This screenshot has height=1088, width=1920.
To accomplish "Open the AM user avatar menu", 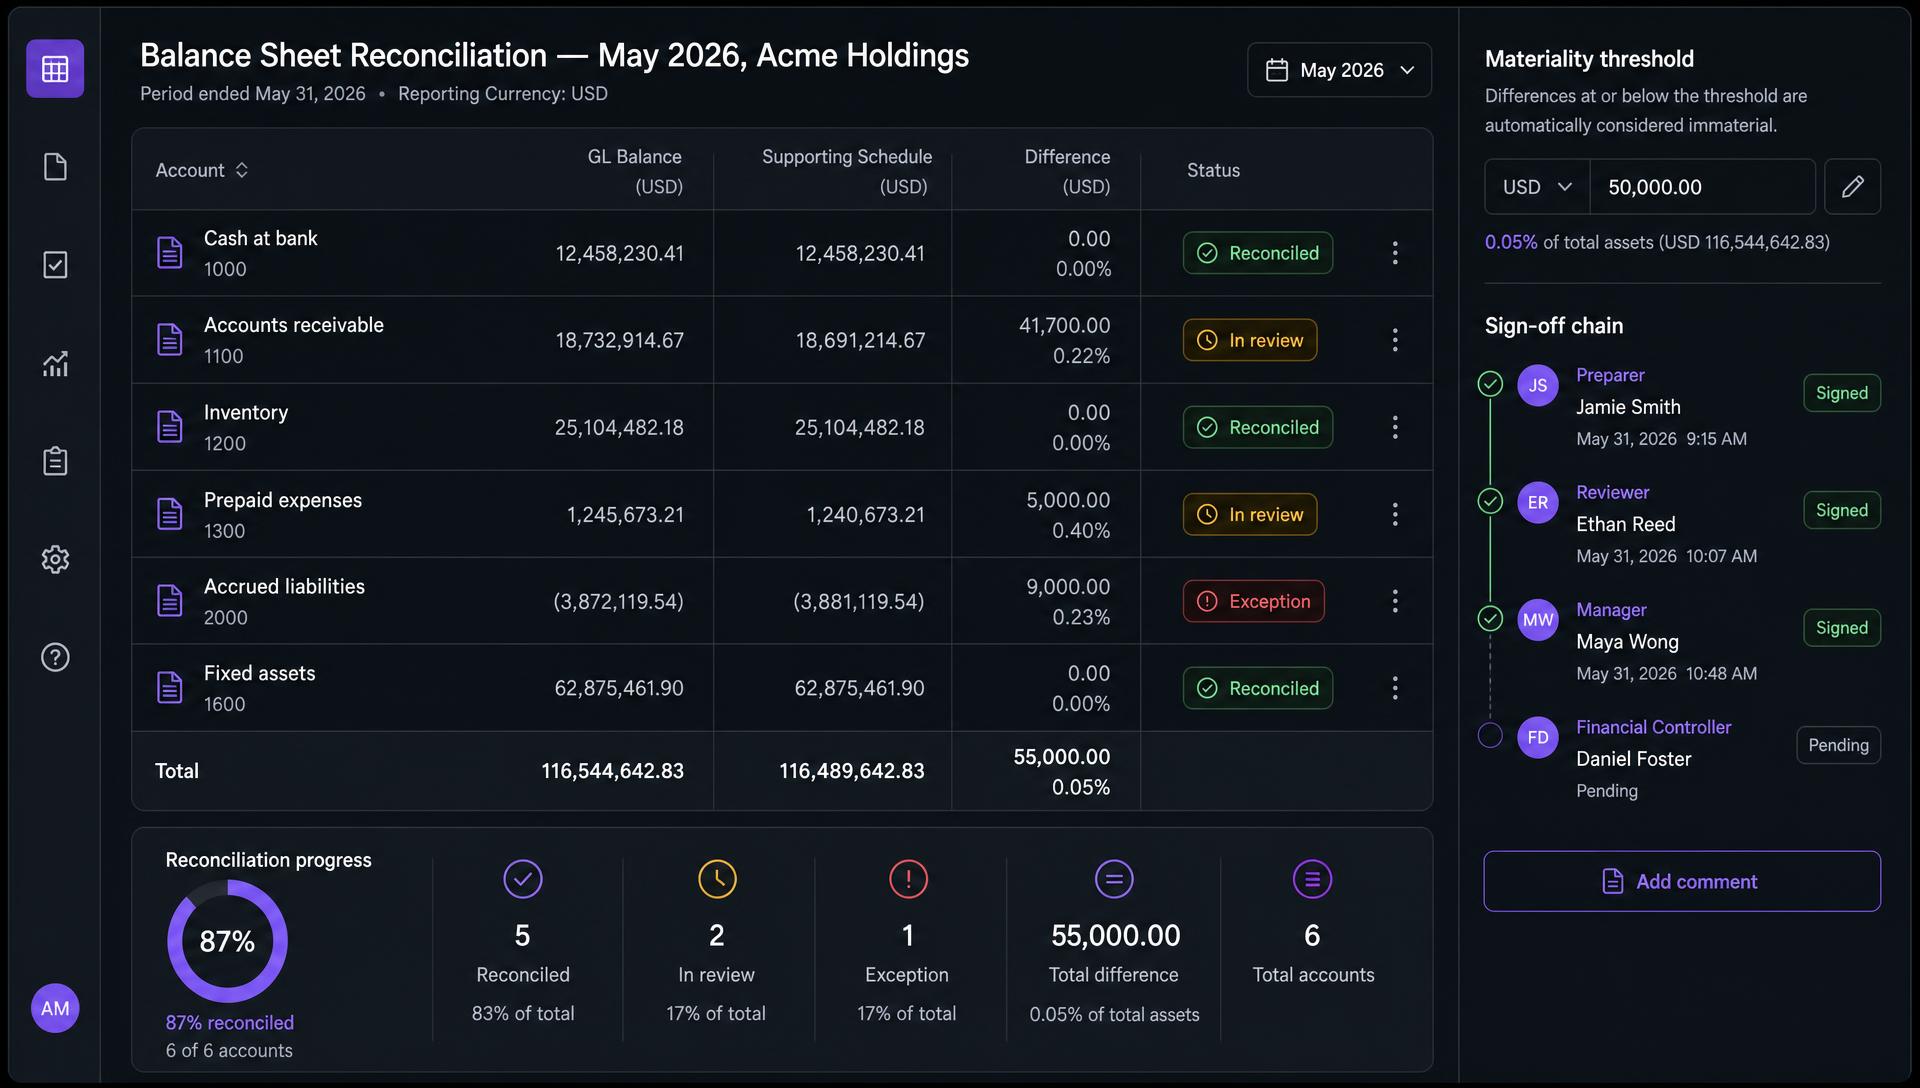I will [x=55, y=1008].
